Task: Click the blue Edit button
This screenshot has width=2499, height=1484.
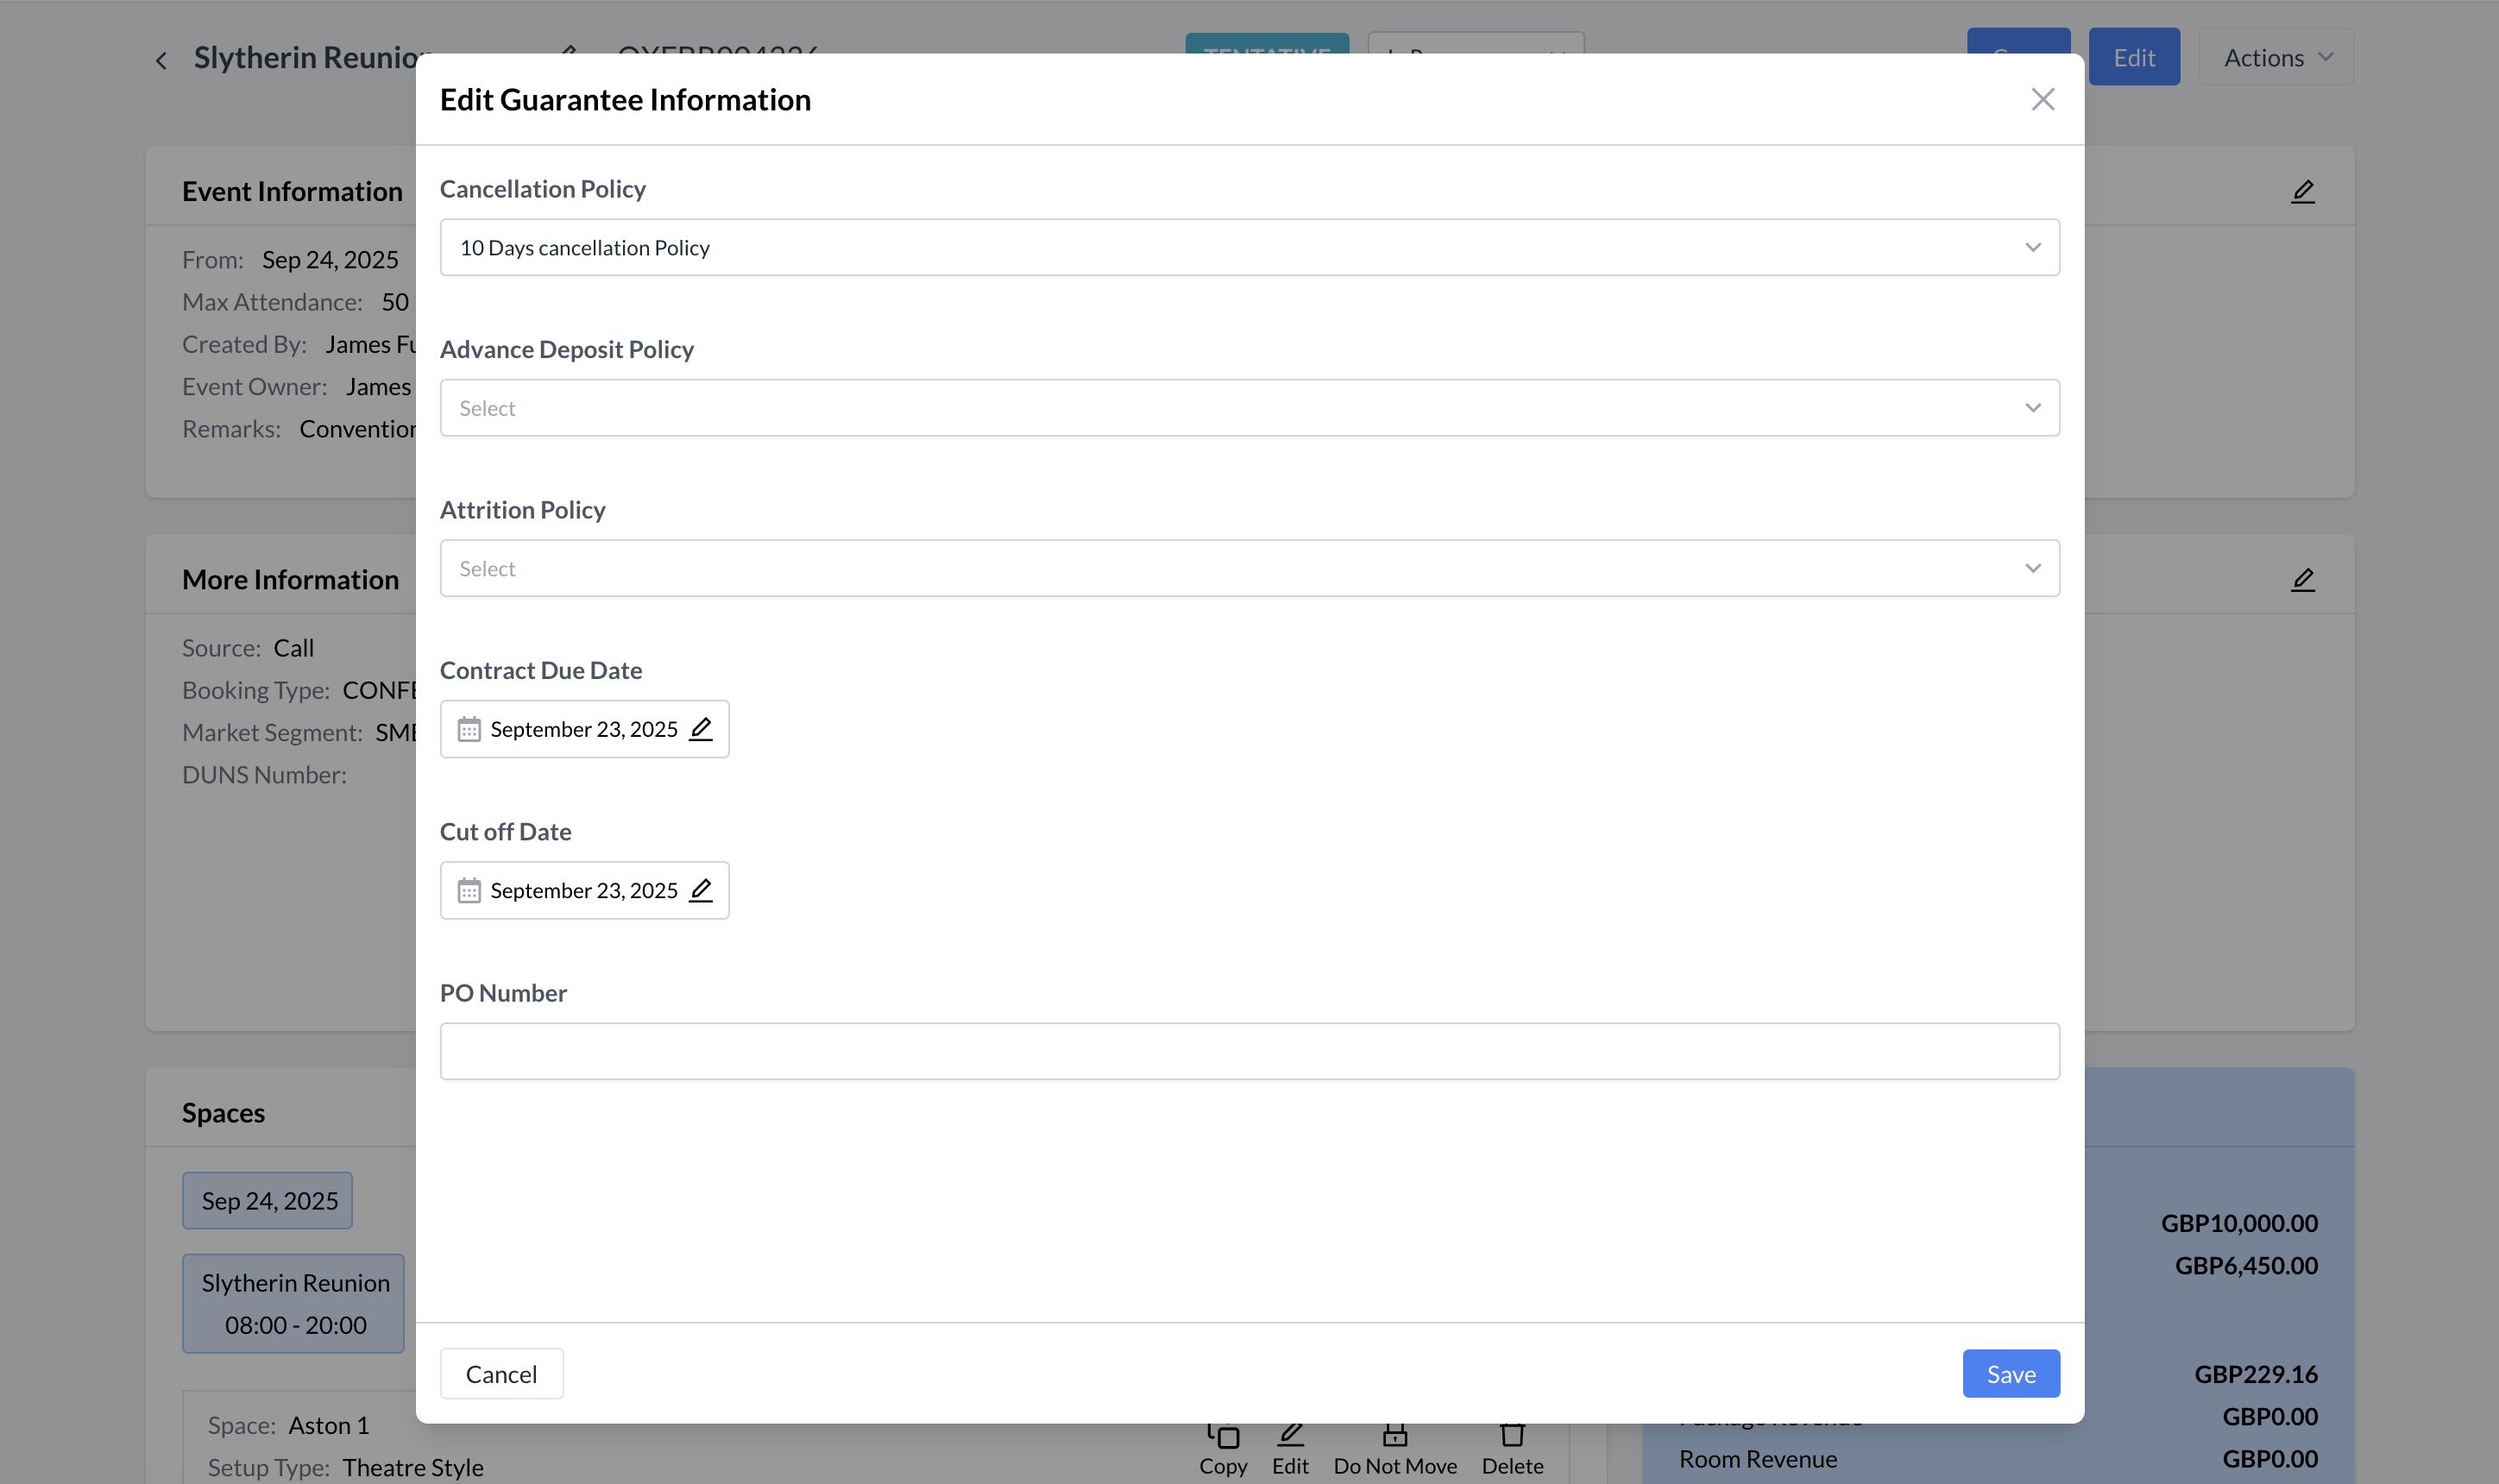Action: click(2133, 58)
